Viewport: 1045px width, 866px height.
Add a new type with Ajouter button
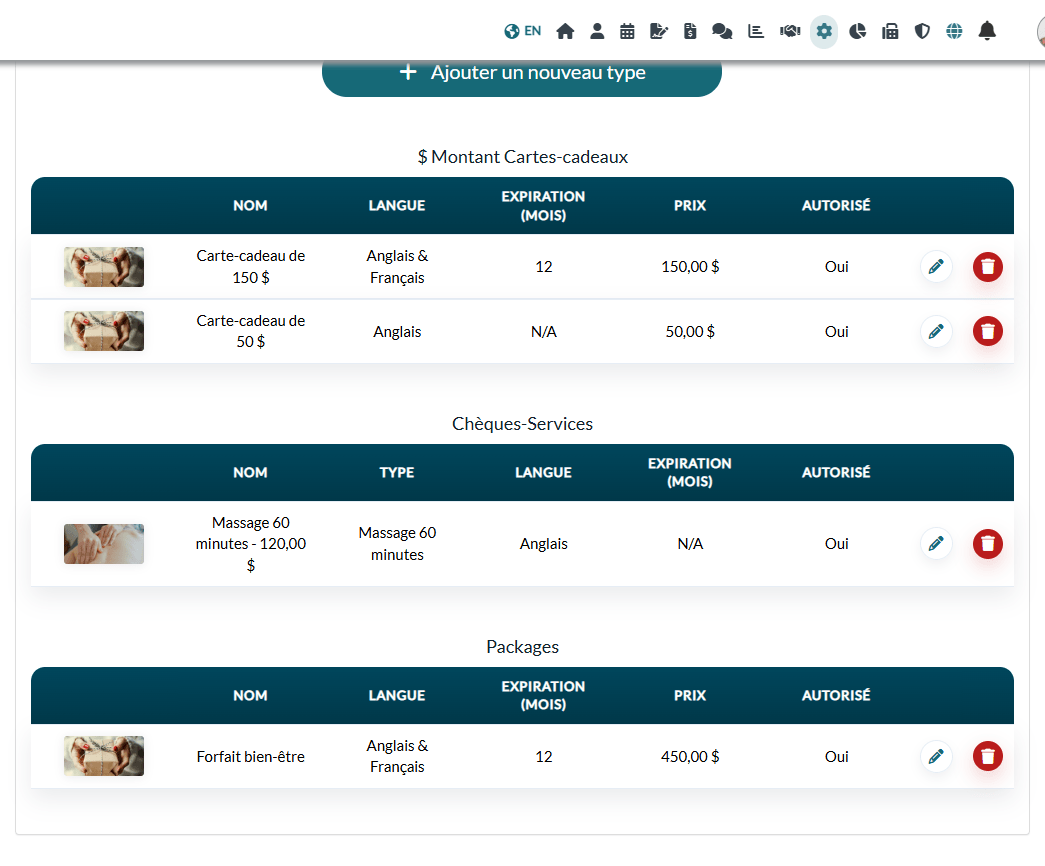(x=522, y=73)
